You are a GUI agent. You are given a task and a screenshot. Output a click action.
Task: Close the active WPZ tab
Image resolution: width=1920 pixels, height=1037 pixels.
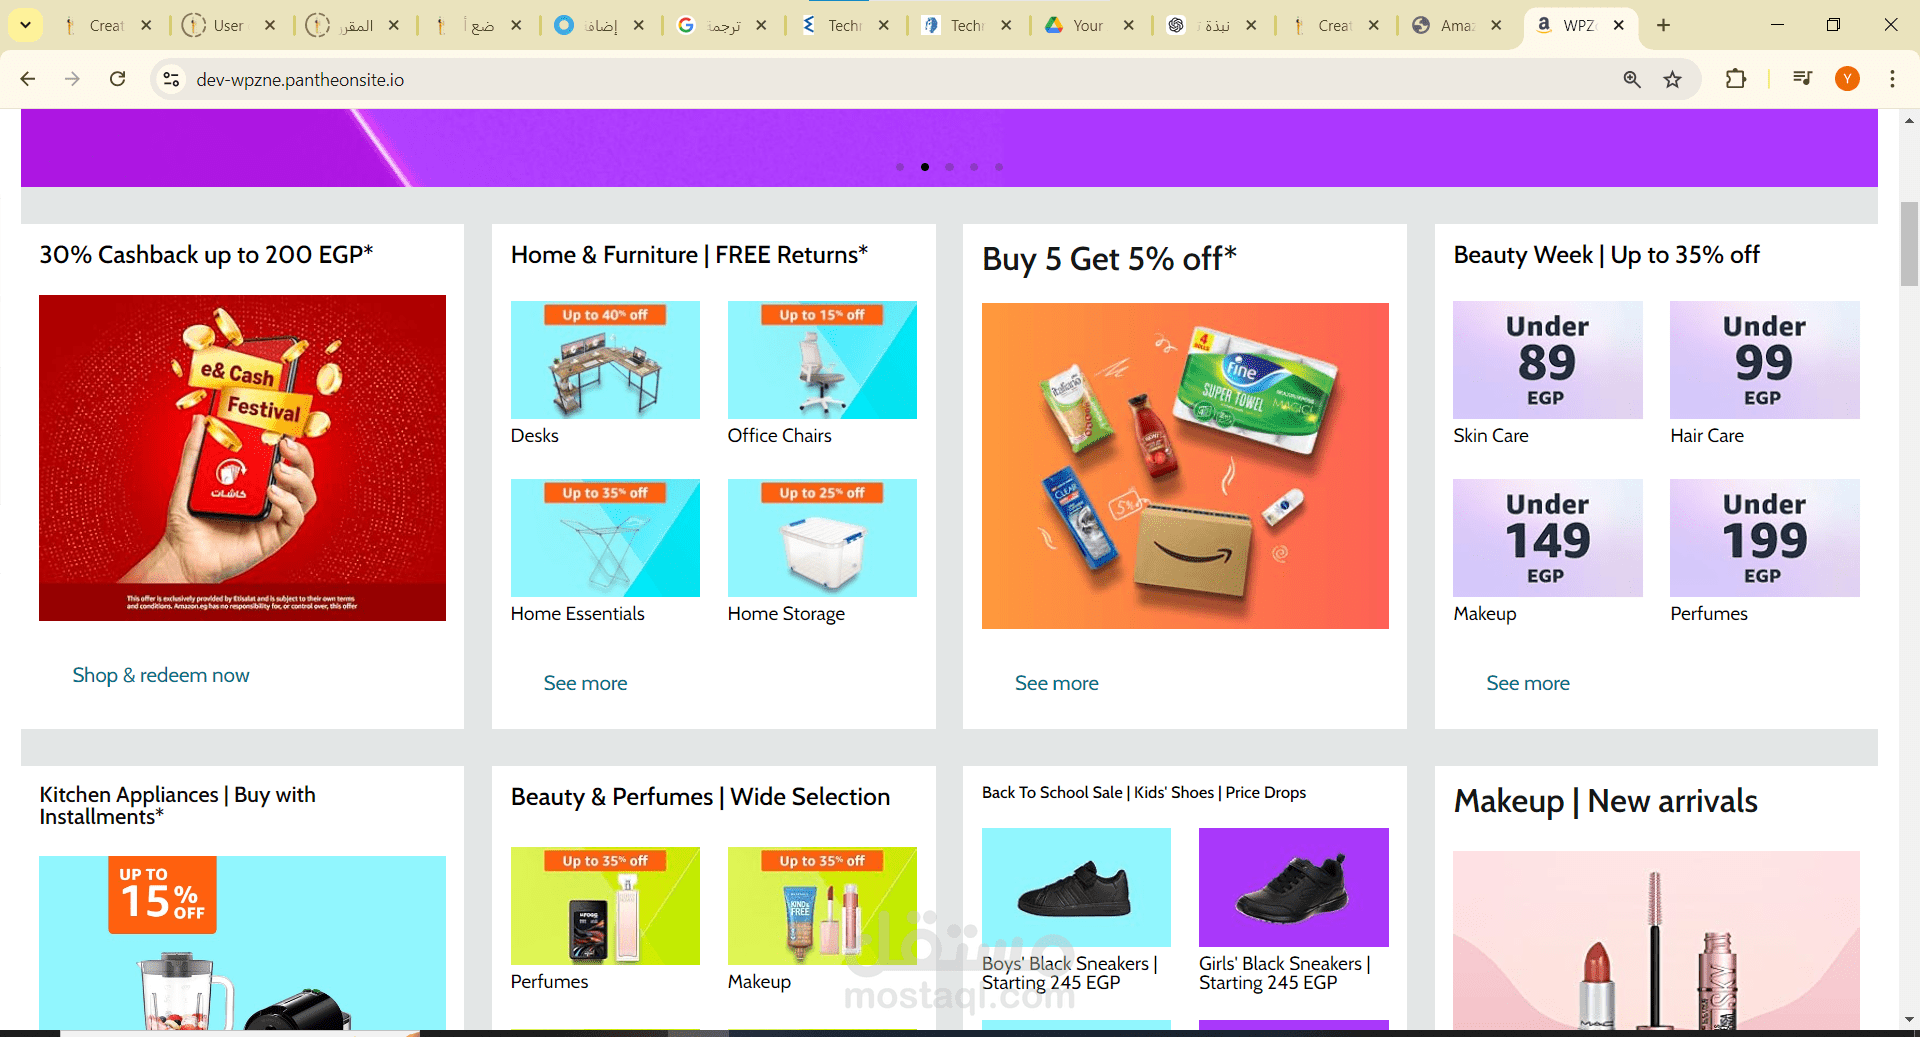point(1618,25)
